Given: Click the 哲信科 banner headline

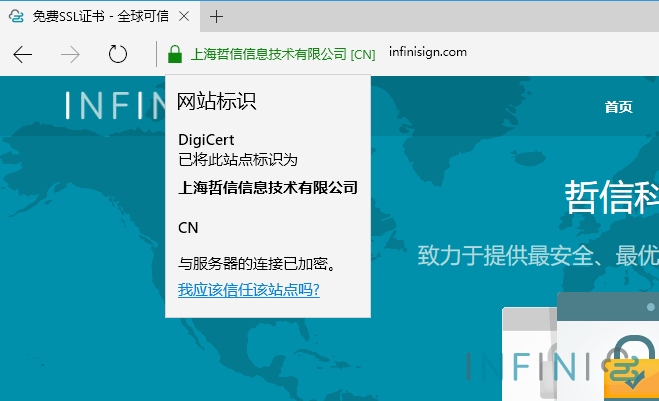Looking at the screenshot, I should (x=610, y=197).
